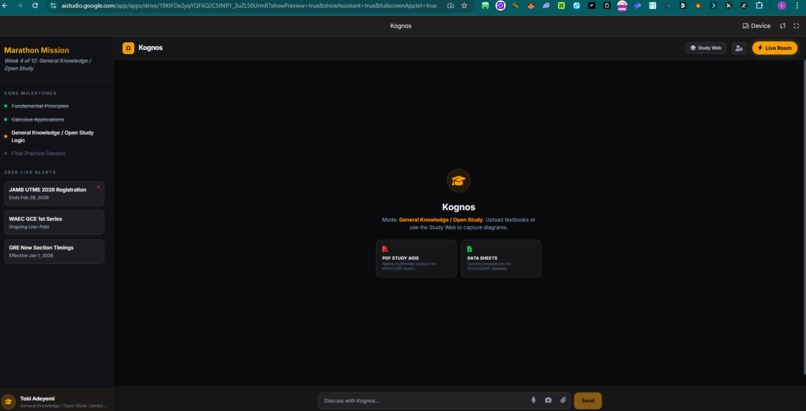The width and height of the screenshot is (806, 411).
Task: Click the browser forward arrow
Action: tap(20, 6)
